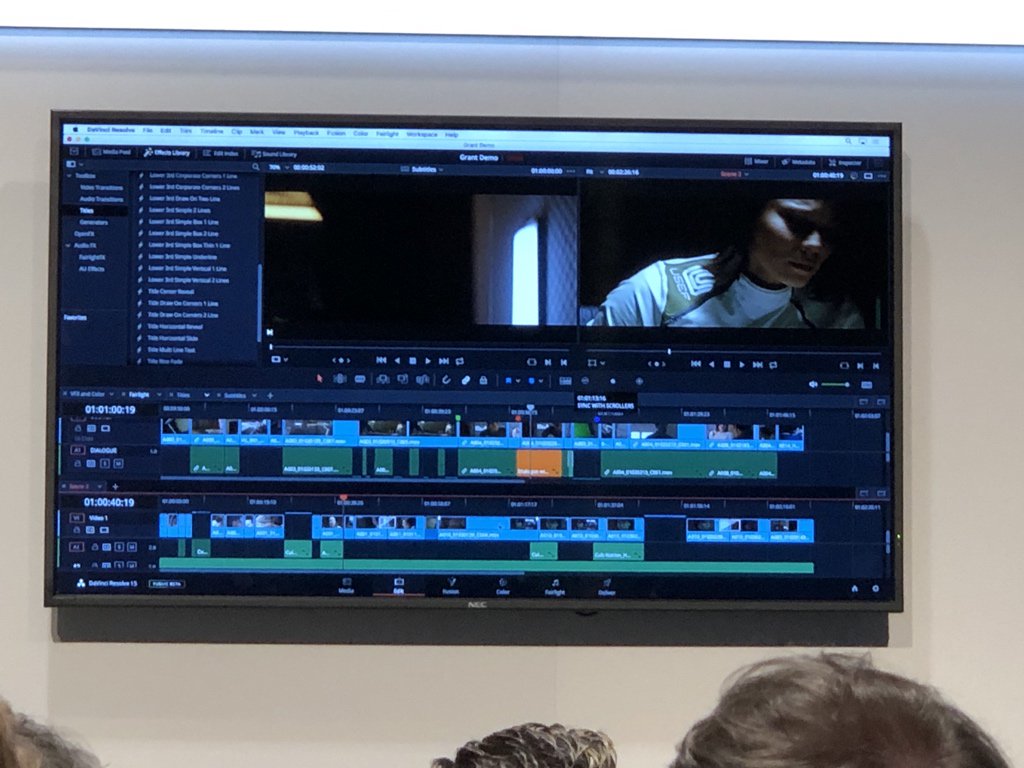The image size is (1024, 768).
Task: Open the File menu
Action: (x=148, y=131)
